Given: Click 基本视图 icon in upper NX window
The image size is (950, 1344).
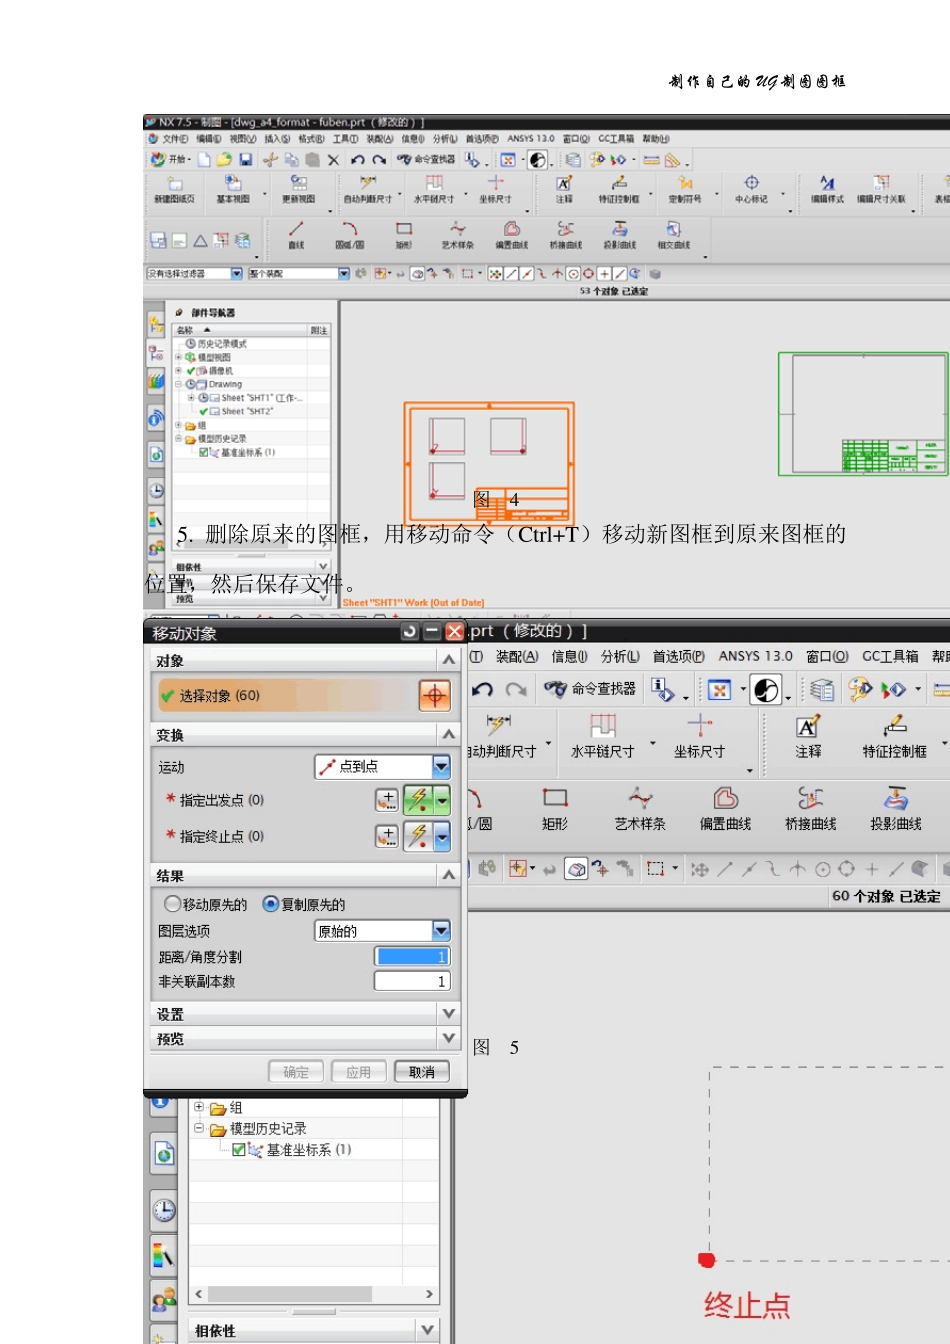Looking at the screenshot, I should (x=233, y=189).
